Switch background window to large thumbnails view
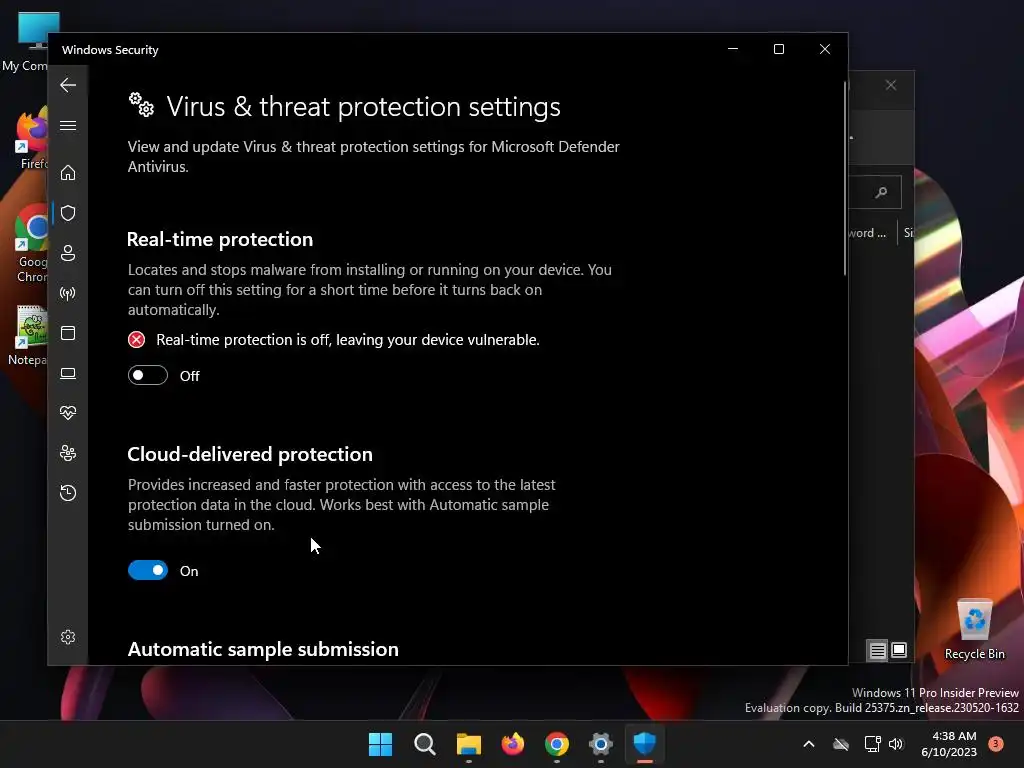Screen dimensions: 1024x768 [x=899, y=650]
